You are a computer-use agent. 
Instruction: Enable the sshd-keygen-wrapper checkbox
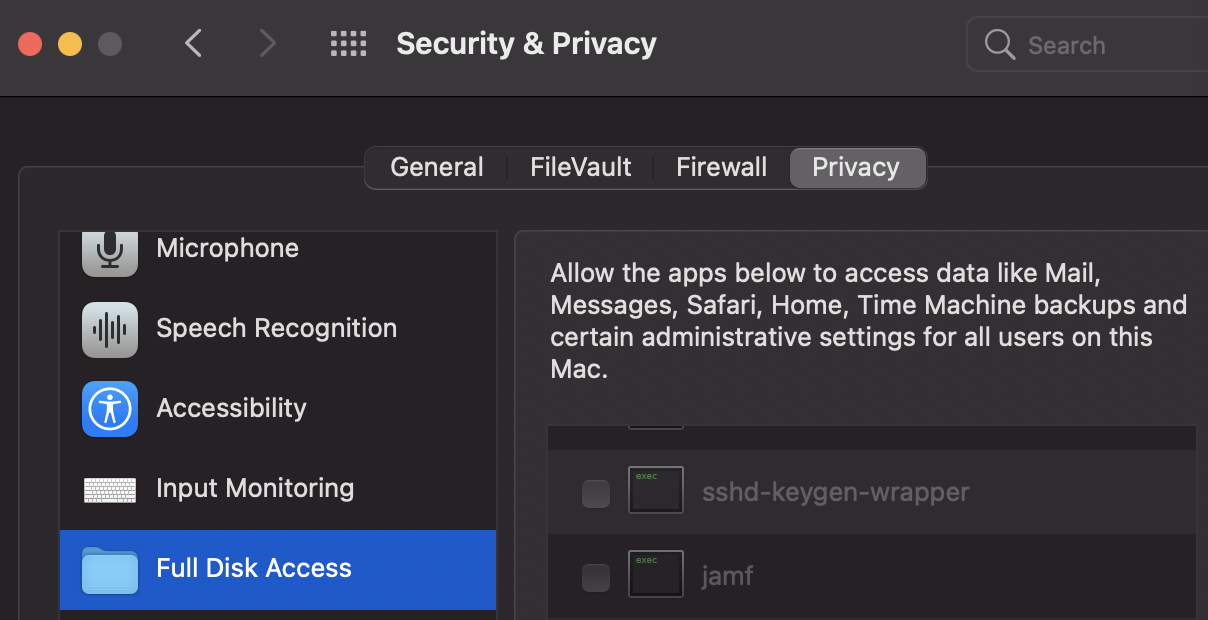click(x=596, y=493)
